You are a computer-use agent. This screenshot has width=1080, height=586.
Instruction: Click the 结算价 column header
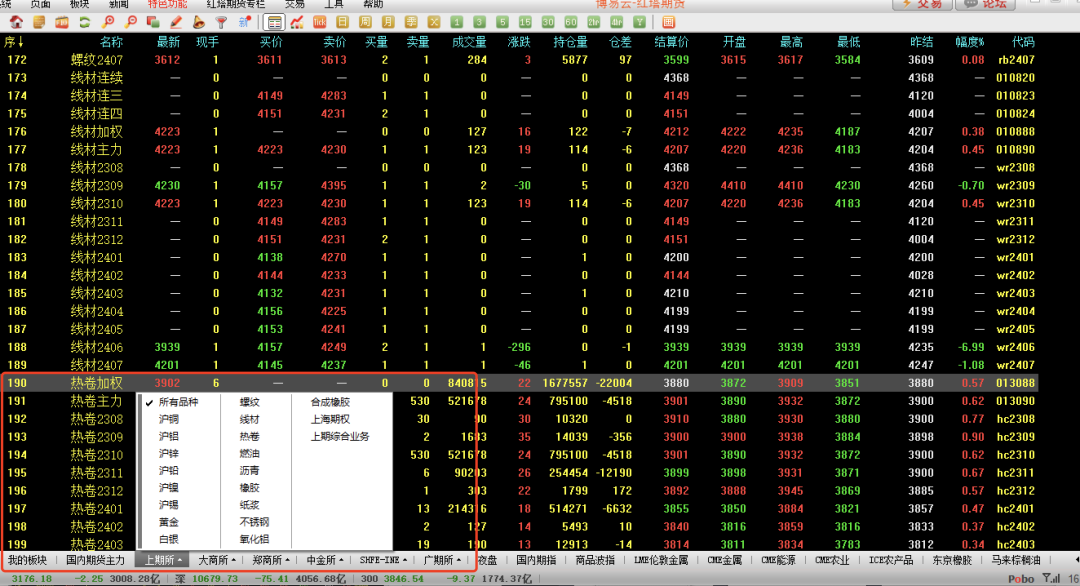672,42
